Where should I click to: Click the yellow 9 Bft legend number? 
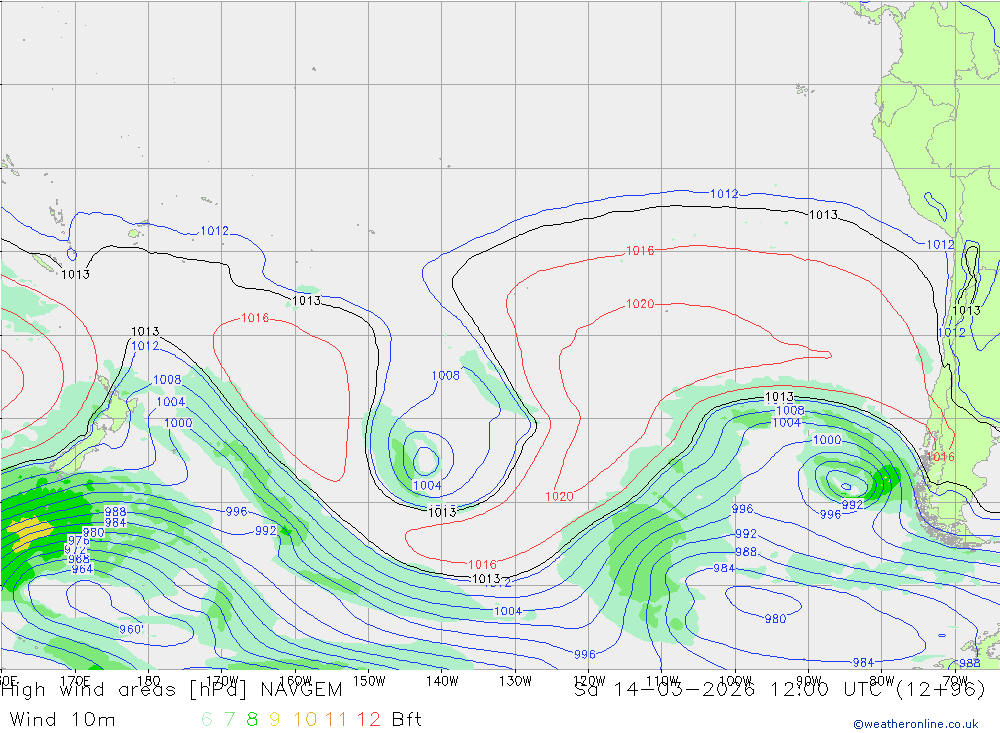tap(274, 720)
